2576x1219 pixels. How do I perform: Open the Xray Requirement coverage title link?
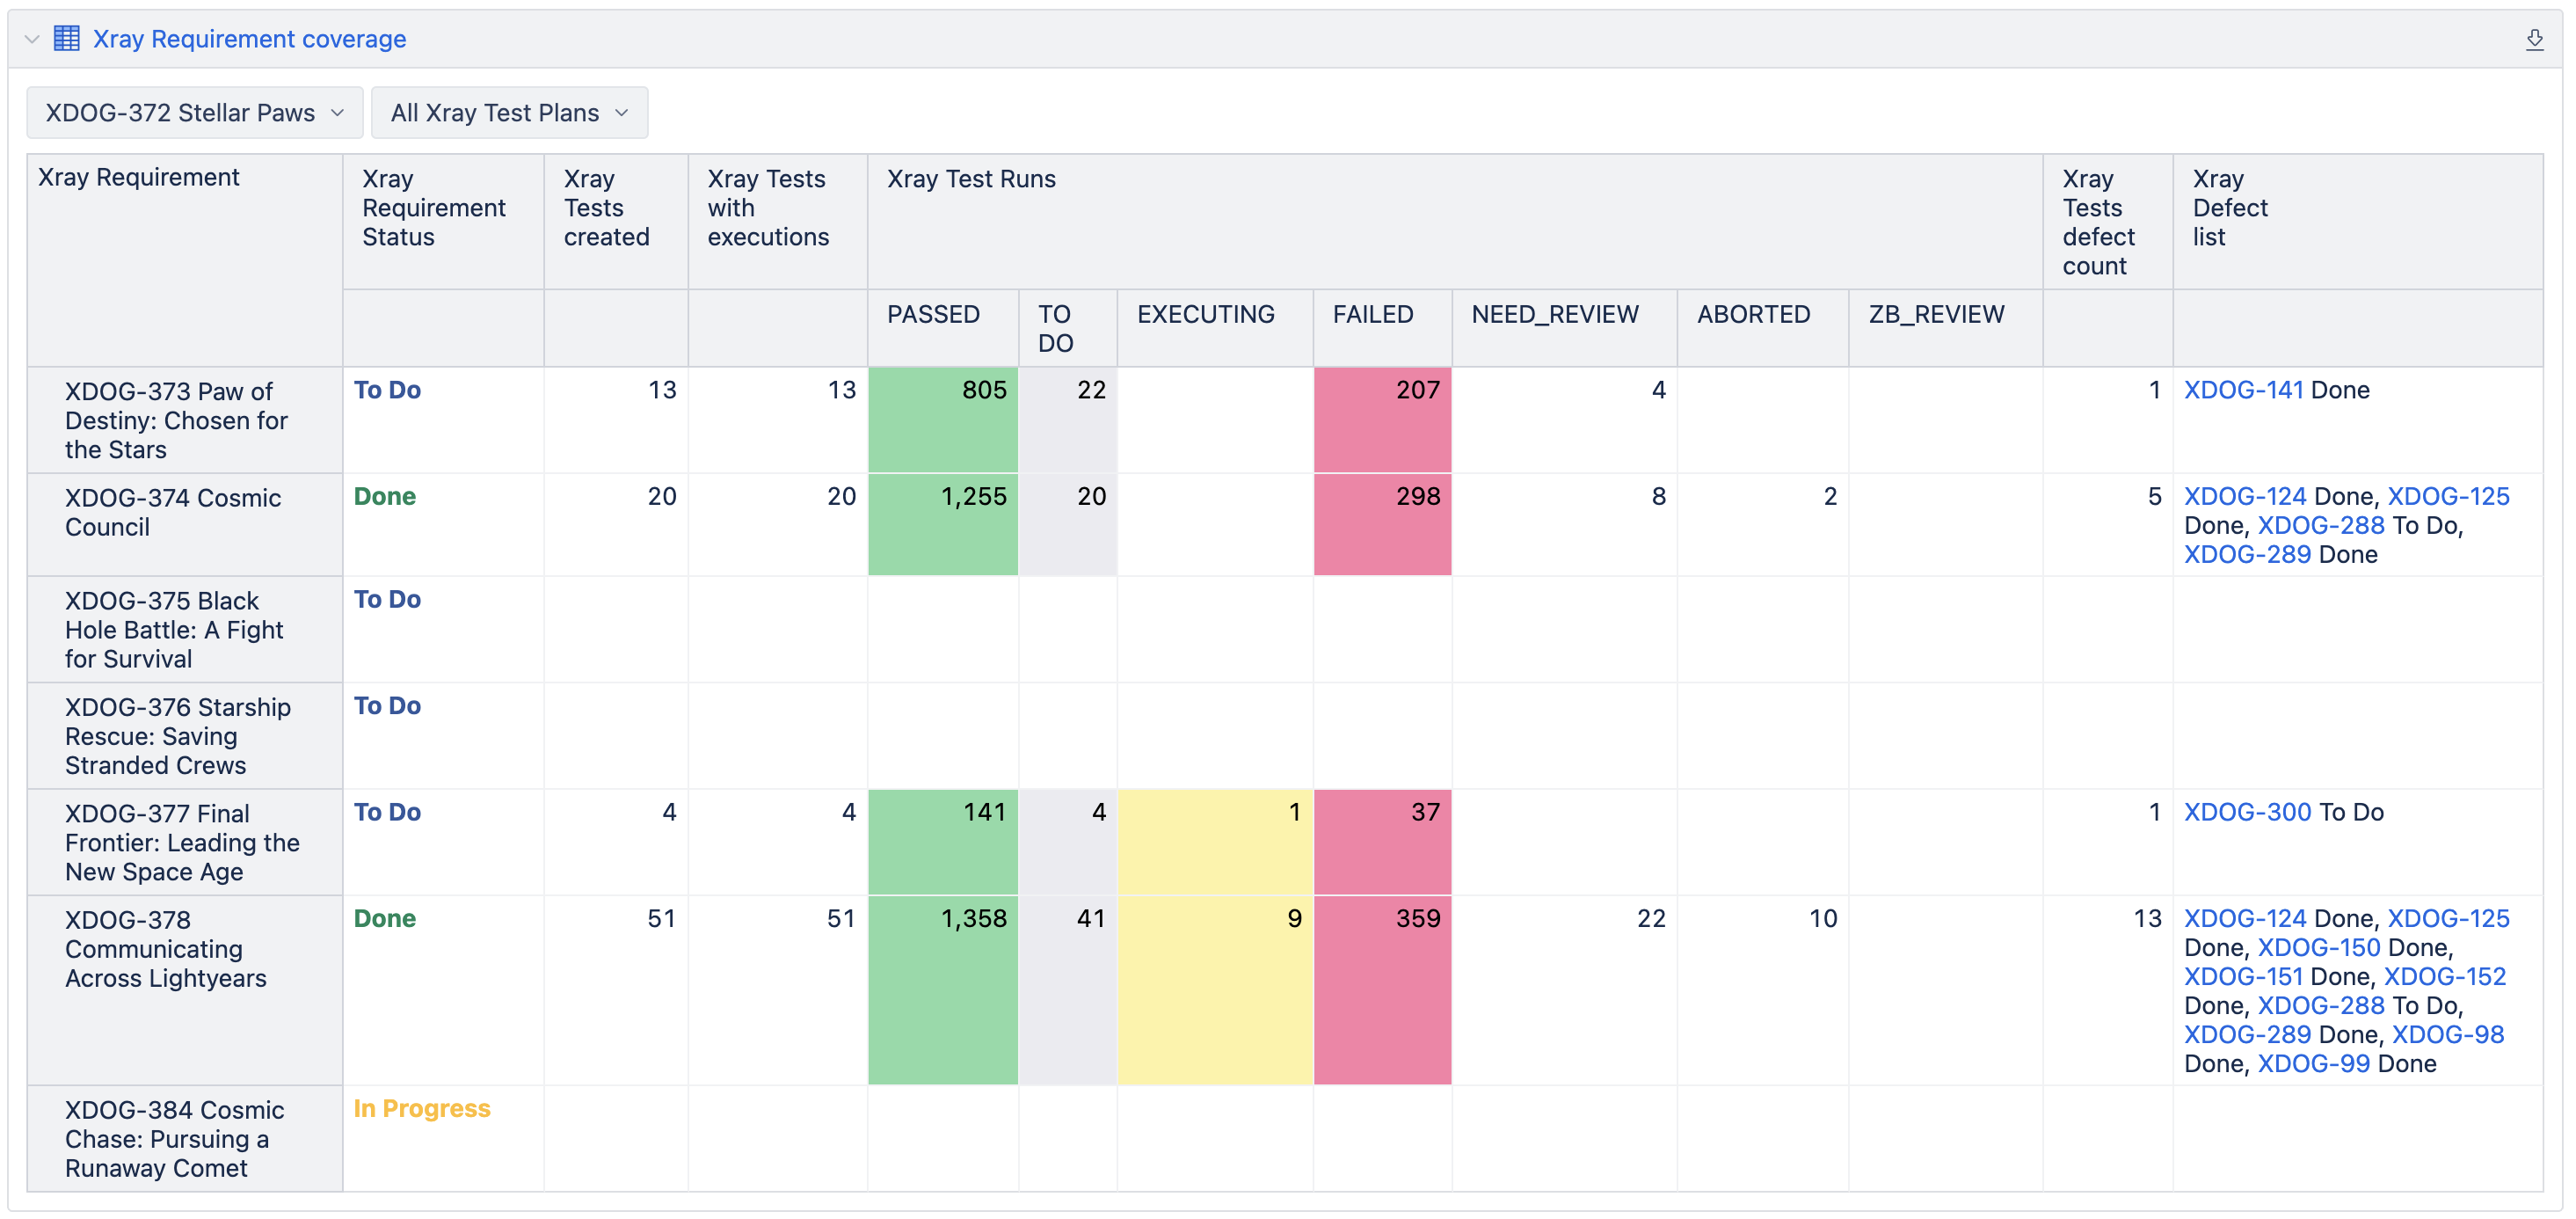click(x=248, y=38)
